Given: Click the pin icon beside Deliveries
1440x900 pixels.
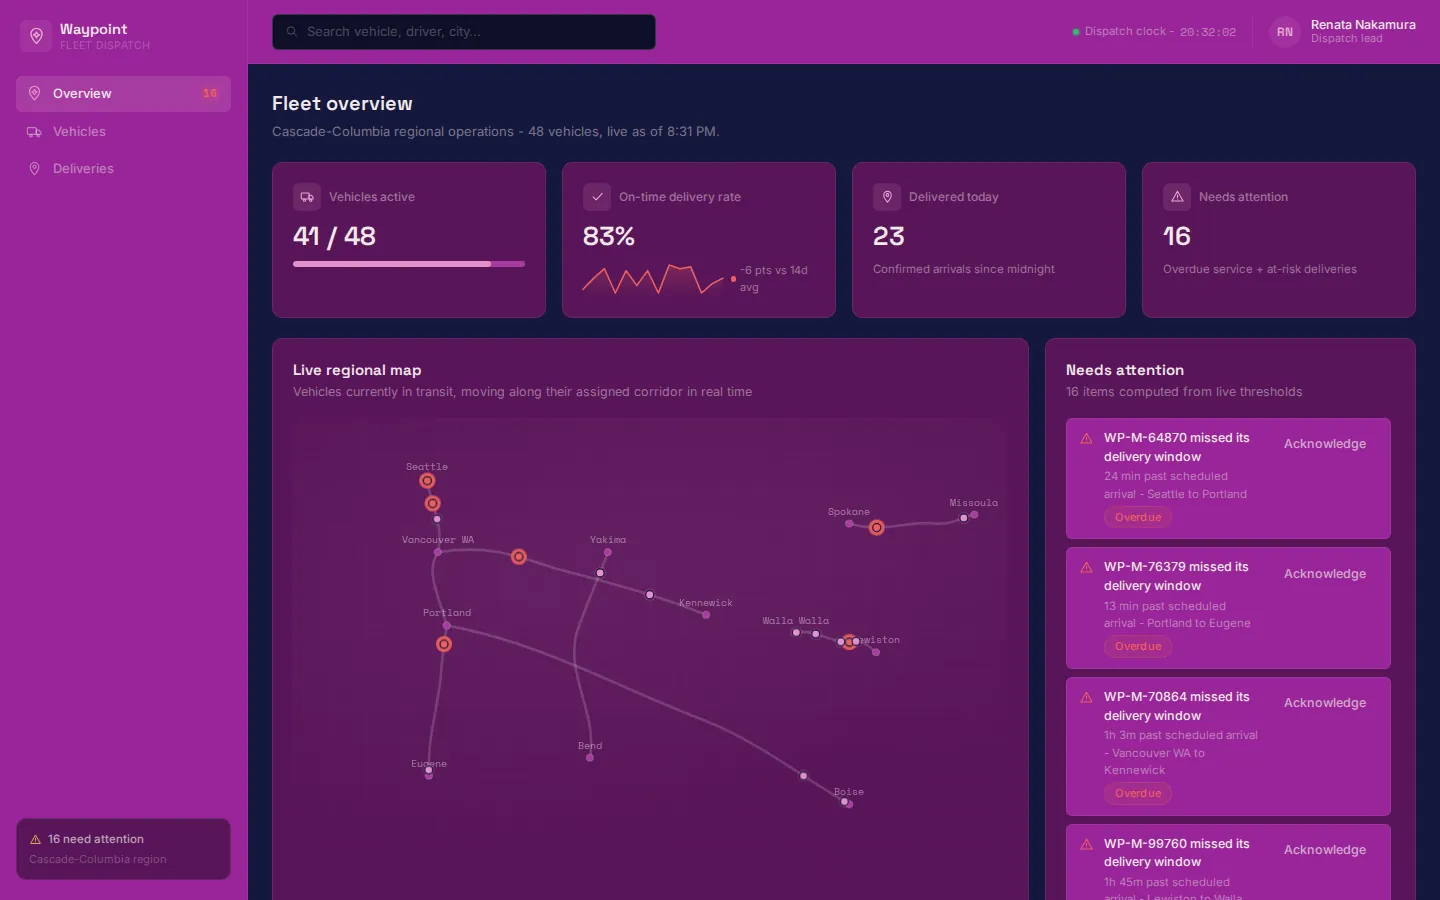Looking at the screenshot, I should coord(34,169).
